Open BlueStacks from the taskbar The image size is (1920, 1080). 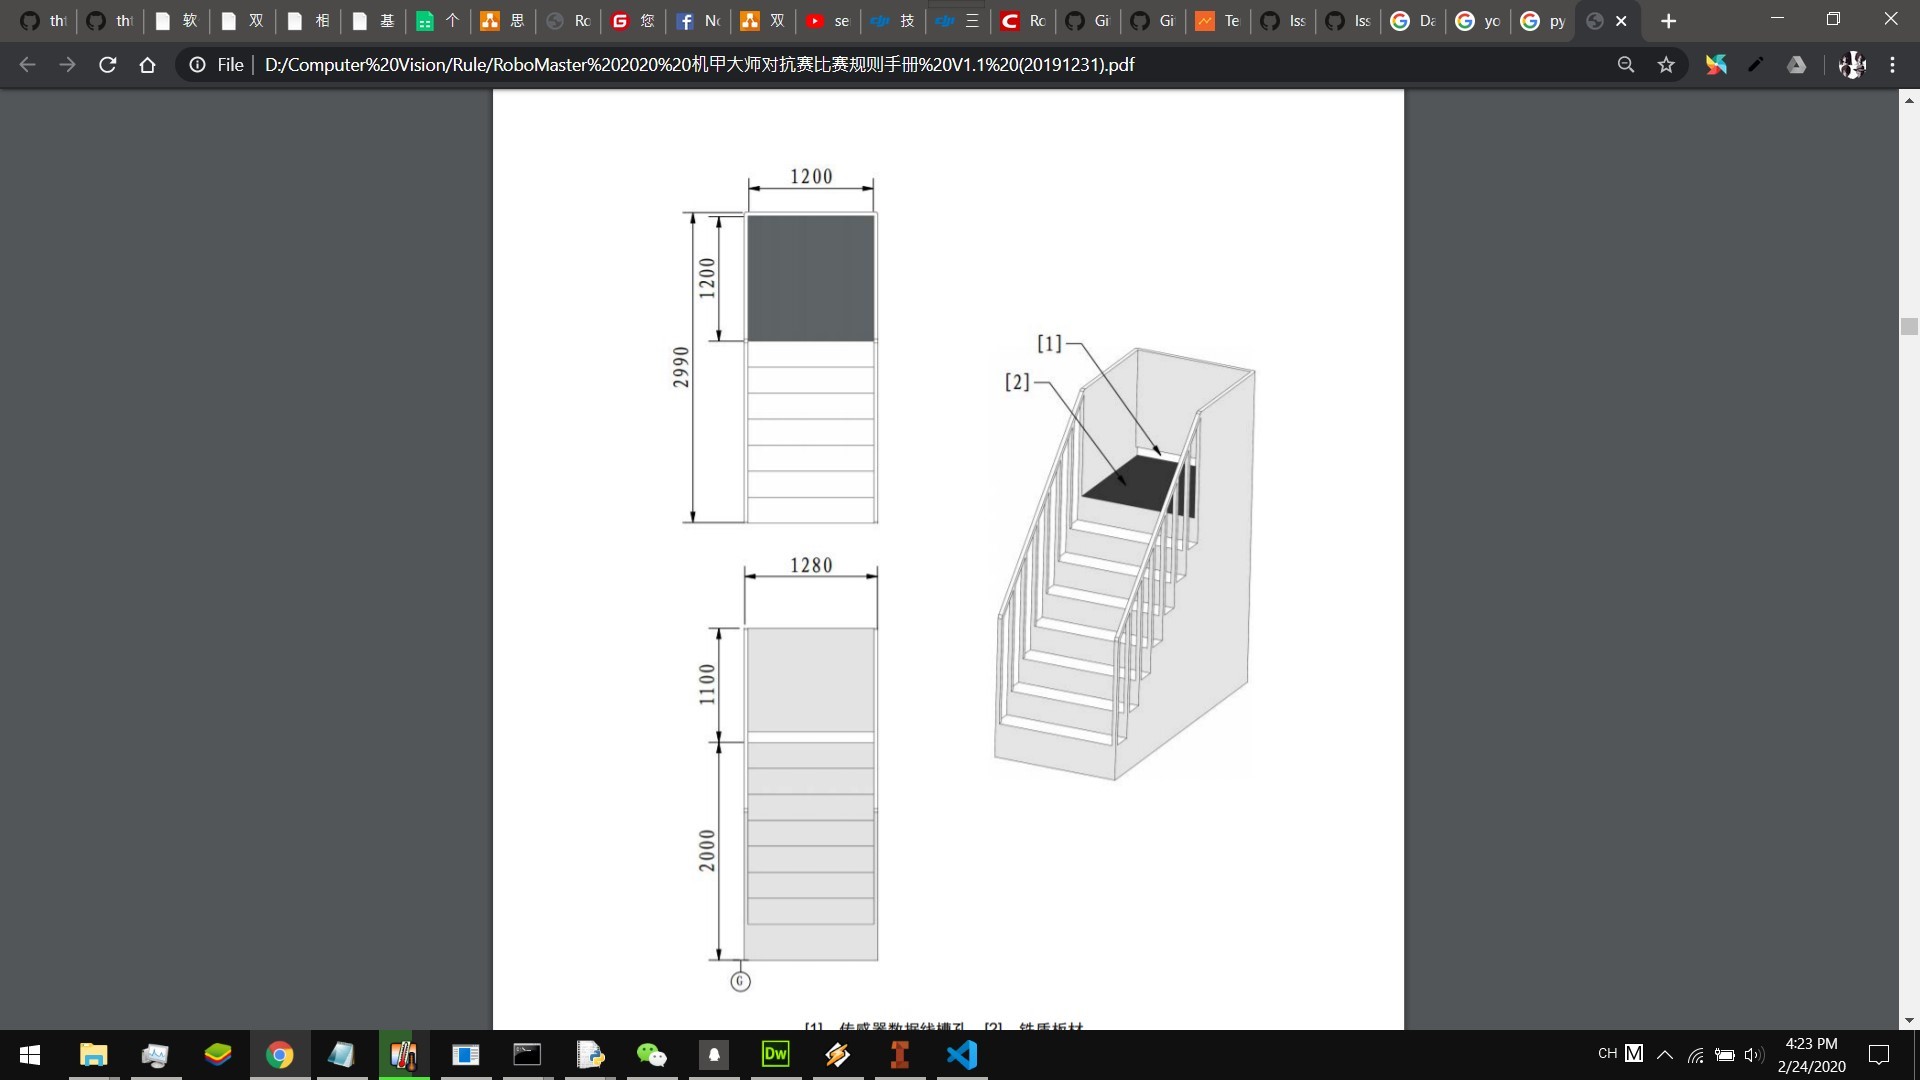218,1055
